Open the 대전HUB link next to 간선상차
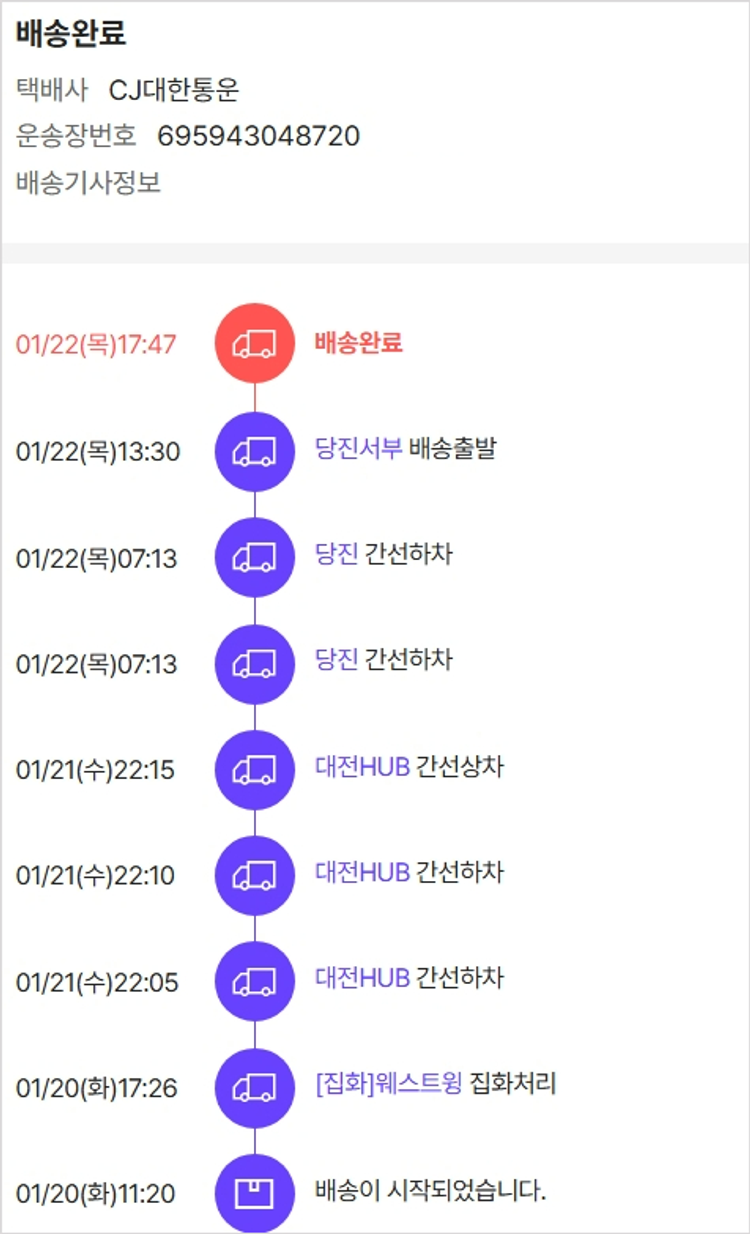 point(362,767)
